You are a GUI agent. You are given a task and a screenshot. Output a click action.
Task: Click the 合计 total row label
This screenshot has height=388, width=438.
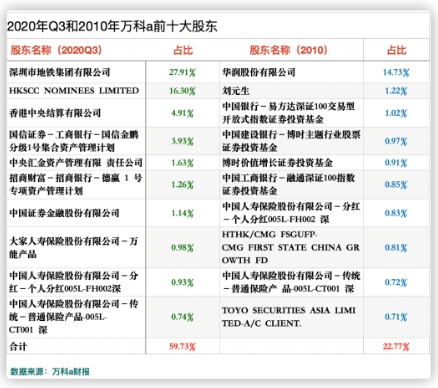tap(18, 346)
